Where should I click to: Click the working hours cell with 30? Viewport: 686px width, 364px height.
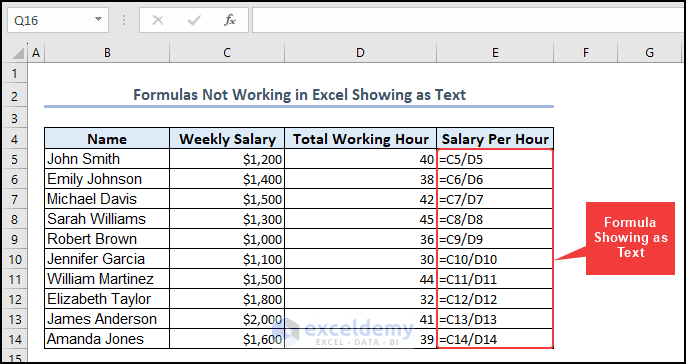coord(360,259)
